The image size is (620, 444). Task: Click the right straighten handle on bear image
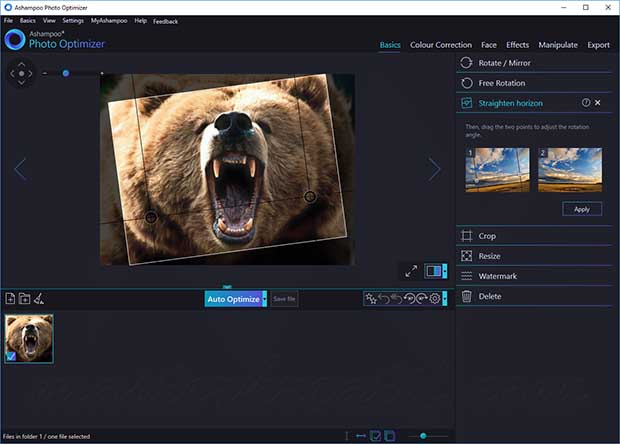(310, 196)
